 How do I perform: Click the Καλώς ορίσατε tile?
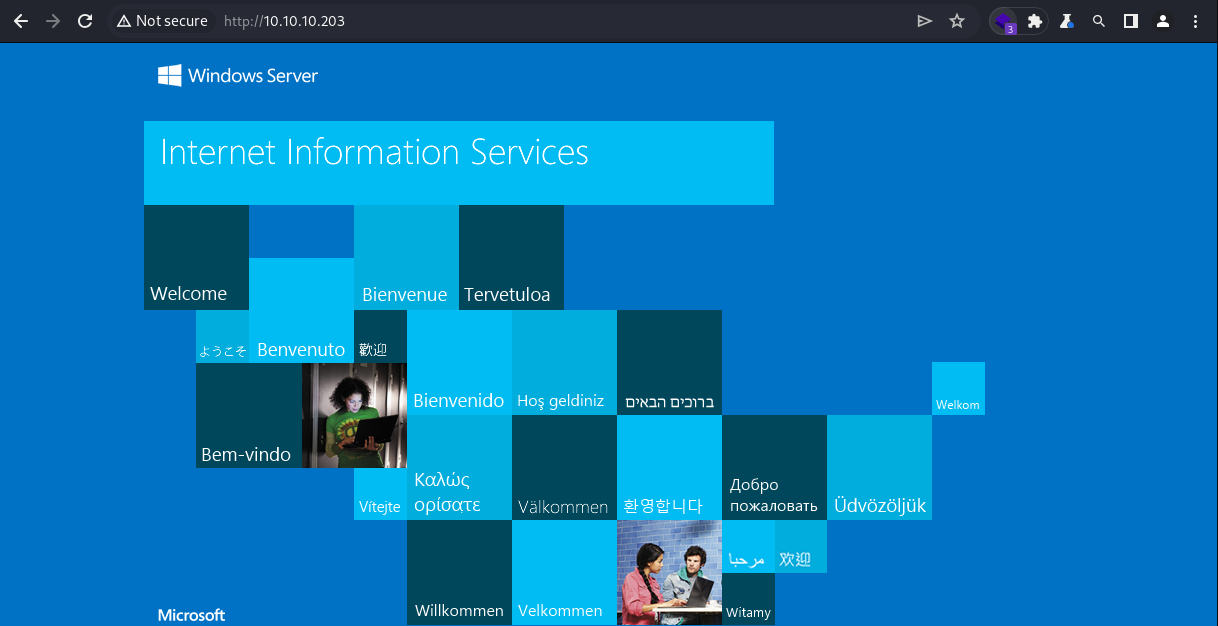click(459, 467)
